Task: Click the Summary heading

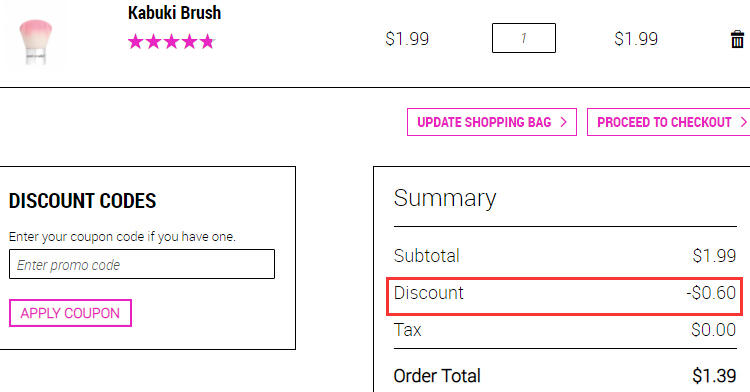Action: pos(445,198)
